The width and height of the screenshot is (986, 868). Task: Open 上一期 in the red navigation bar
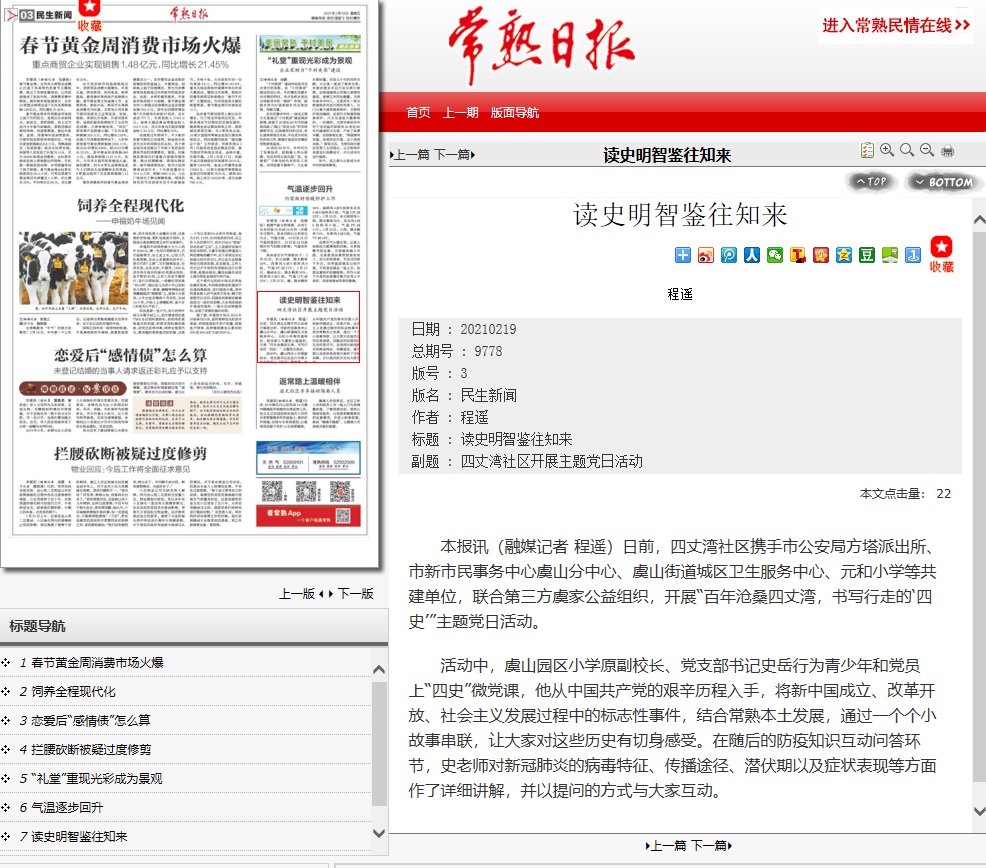click(x=460, y=113)
